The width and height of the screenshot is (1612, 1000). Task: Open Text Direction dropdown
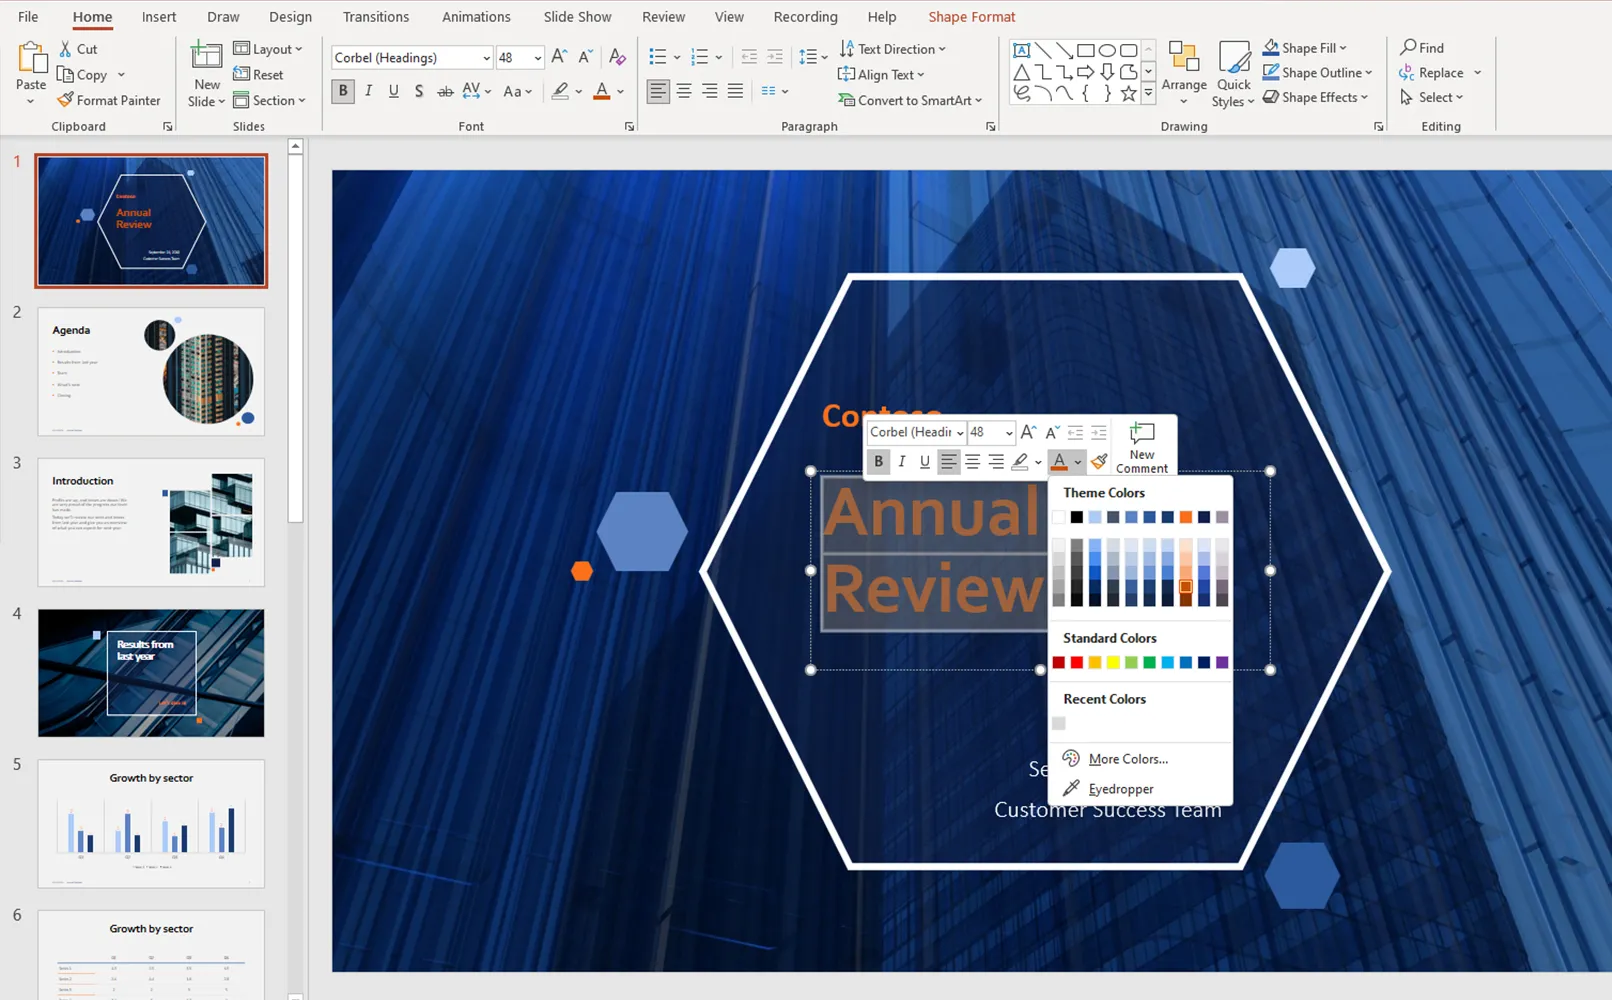coord(892,48)
